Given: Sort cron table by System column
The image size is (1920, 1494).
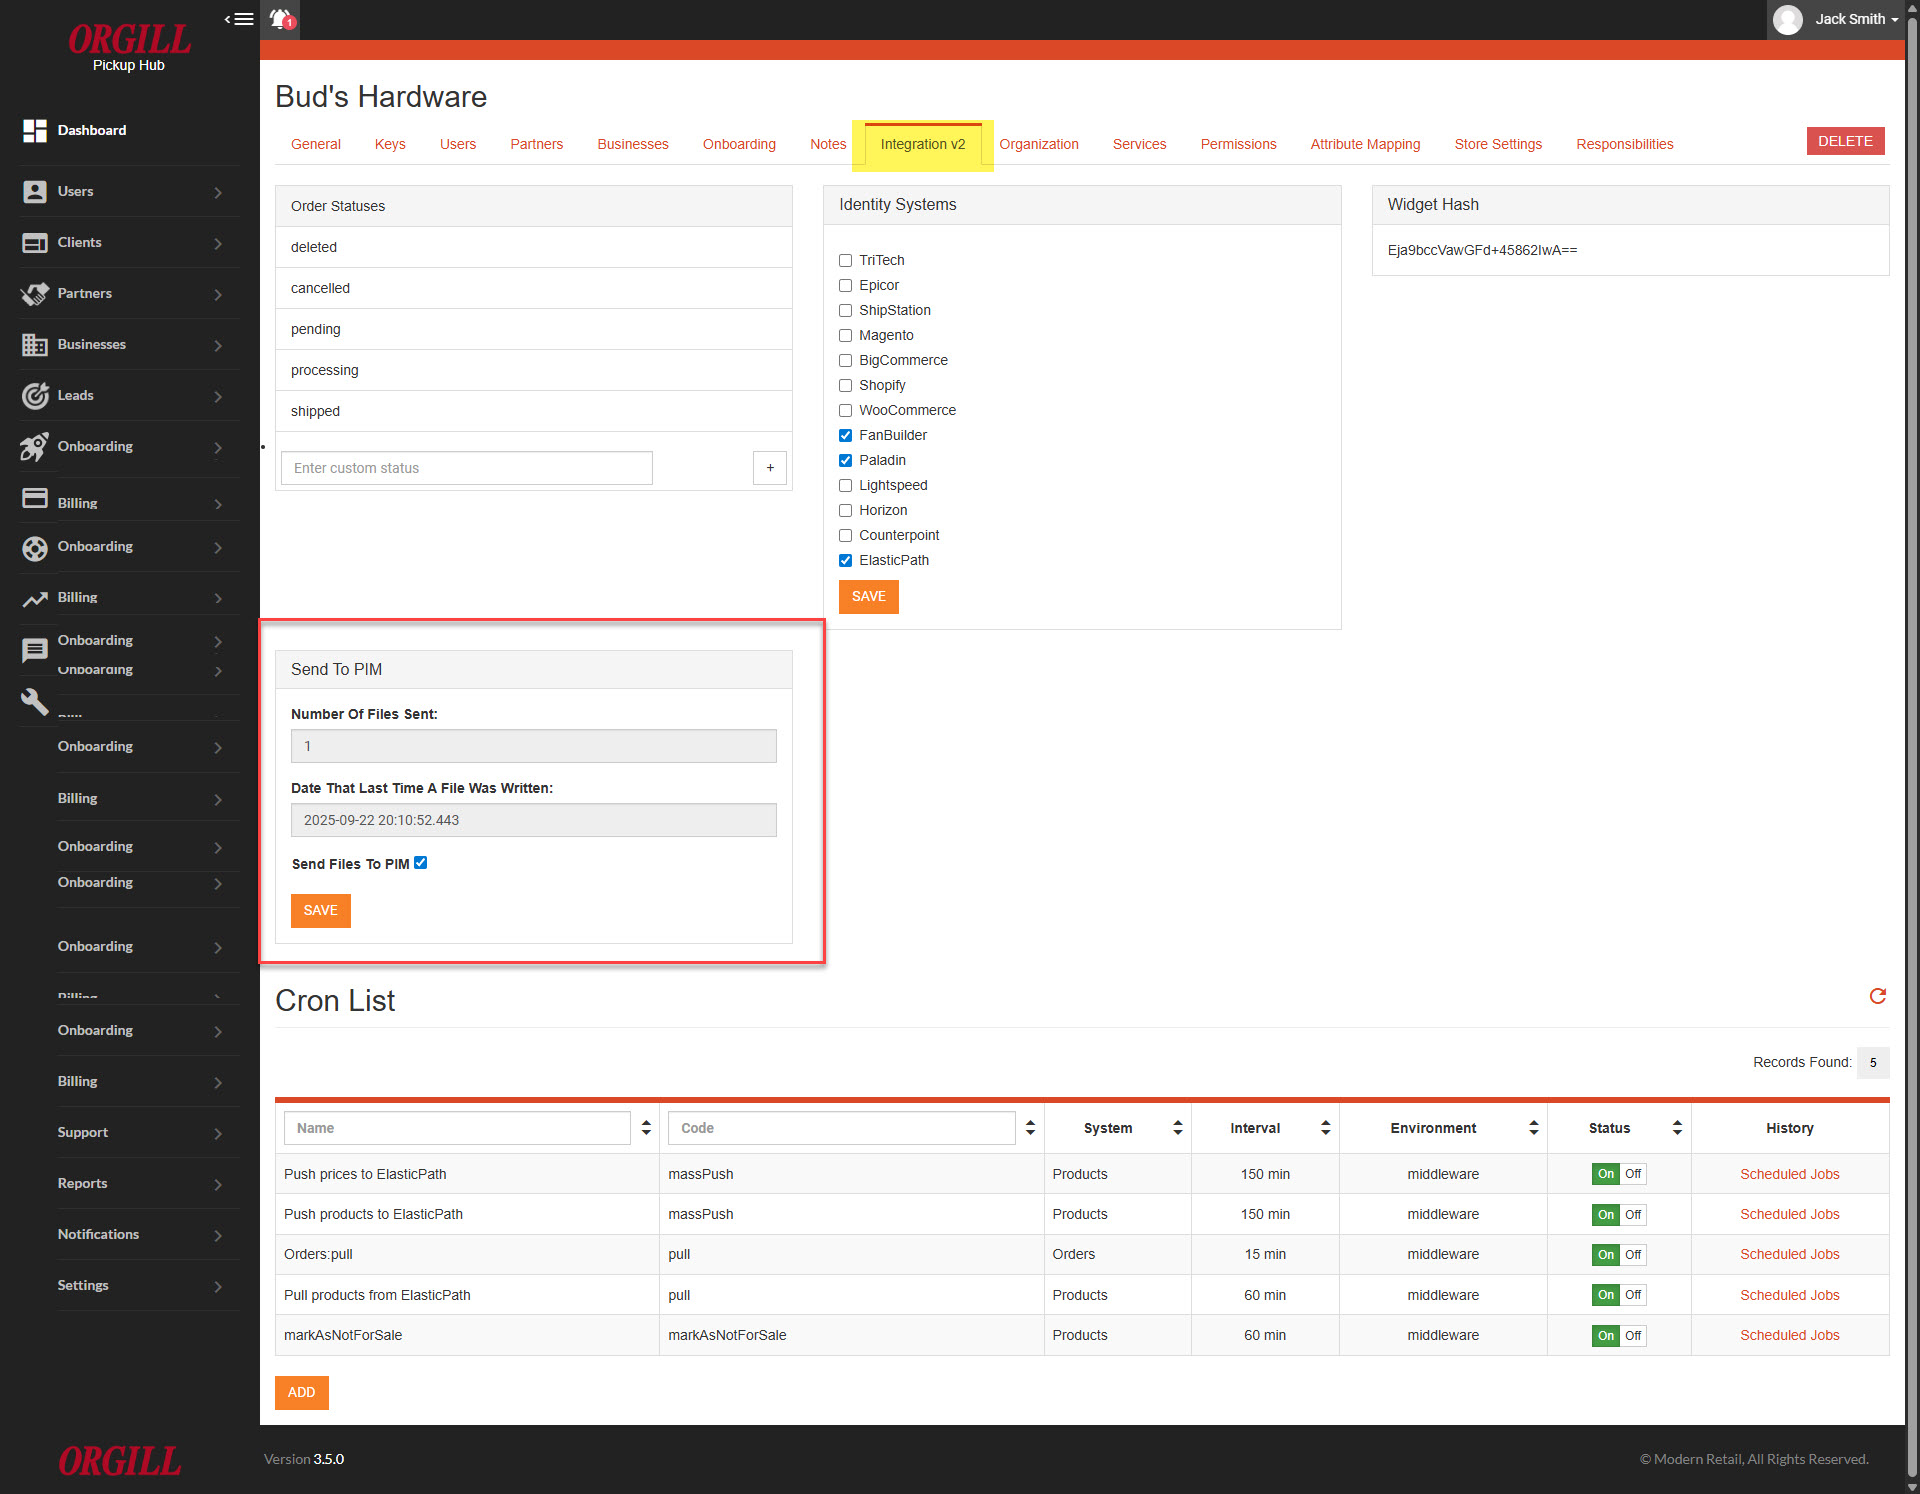Looking at the screenshot, I should 1178,1128.
